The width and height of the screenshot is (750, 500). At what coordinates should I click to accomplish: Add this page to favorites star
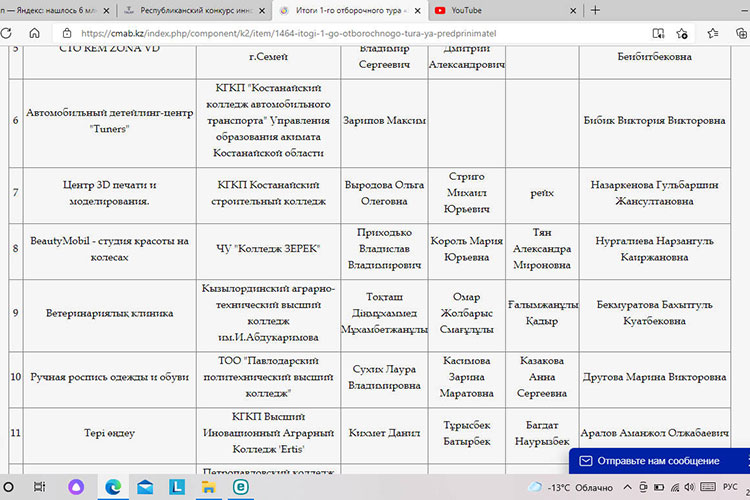682,33
